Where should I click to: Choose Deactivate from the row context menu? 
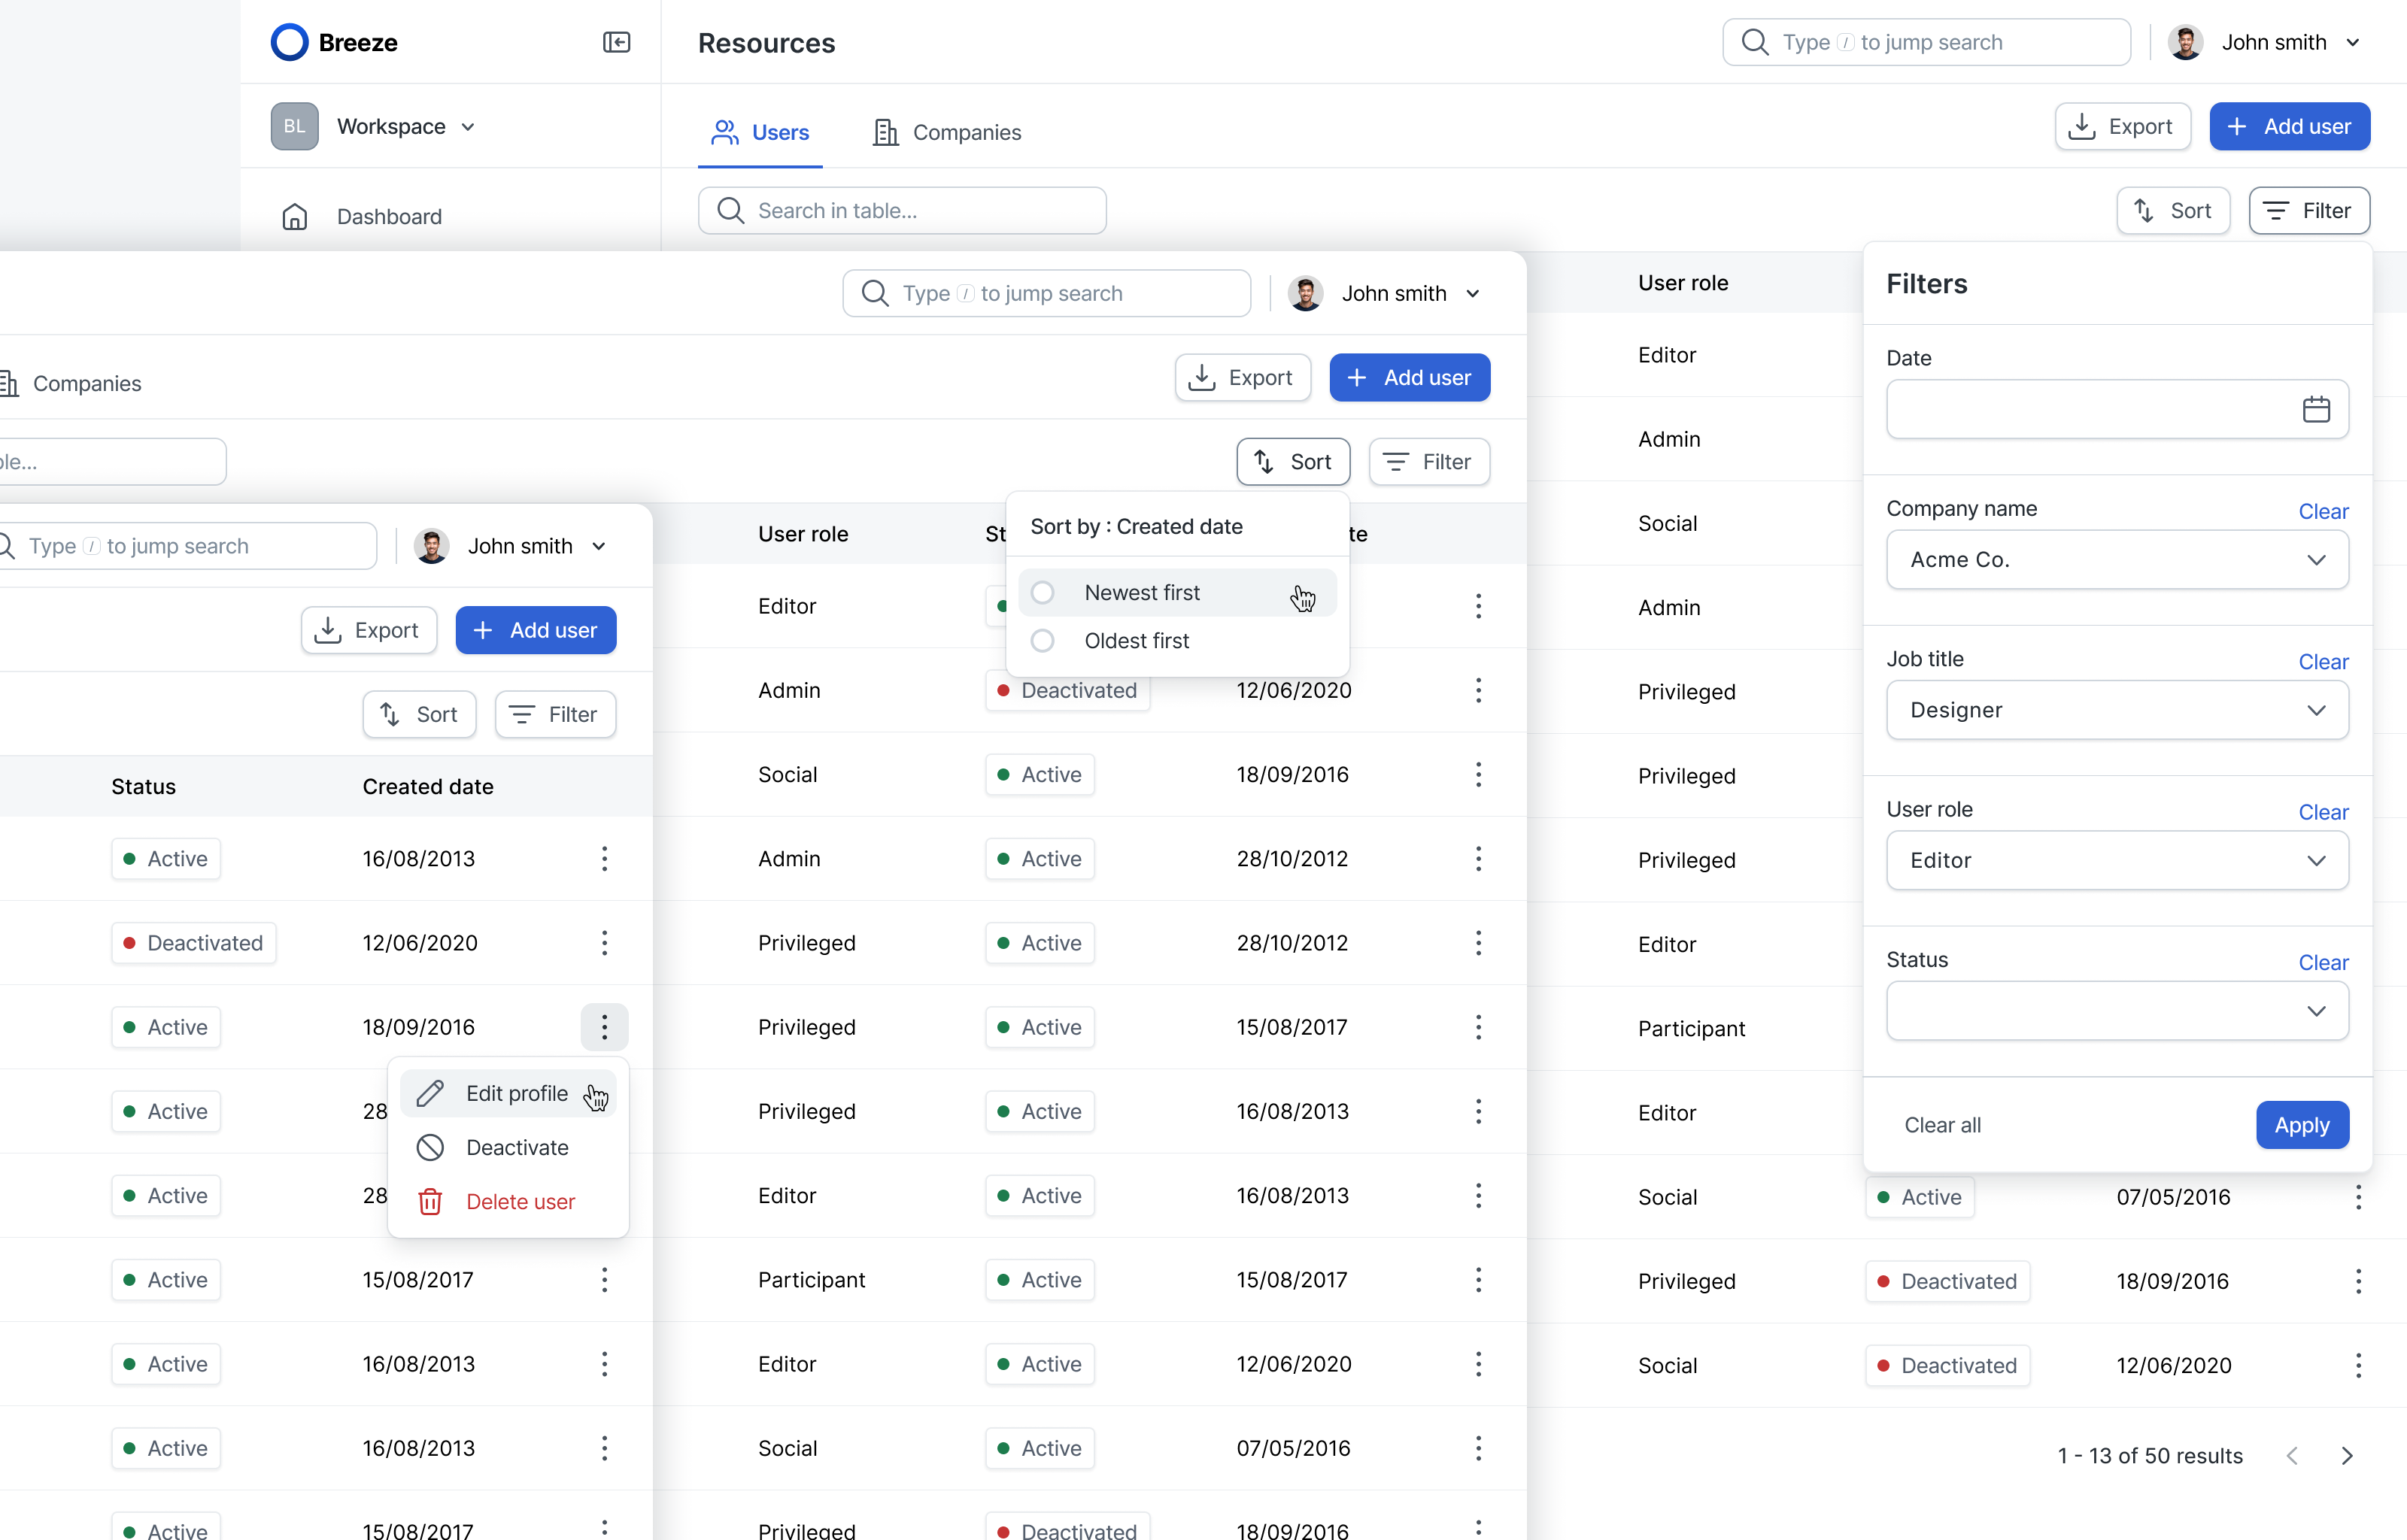pyautogui.click(x=517, y=1147)
